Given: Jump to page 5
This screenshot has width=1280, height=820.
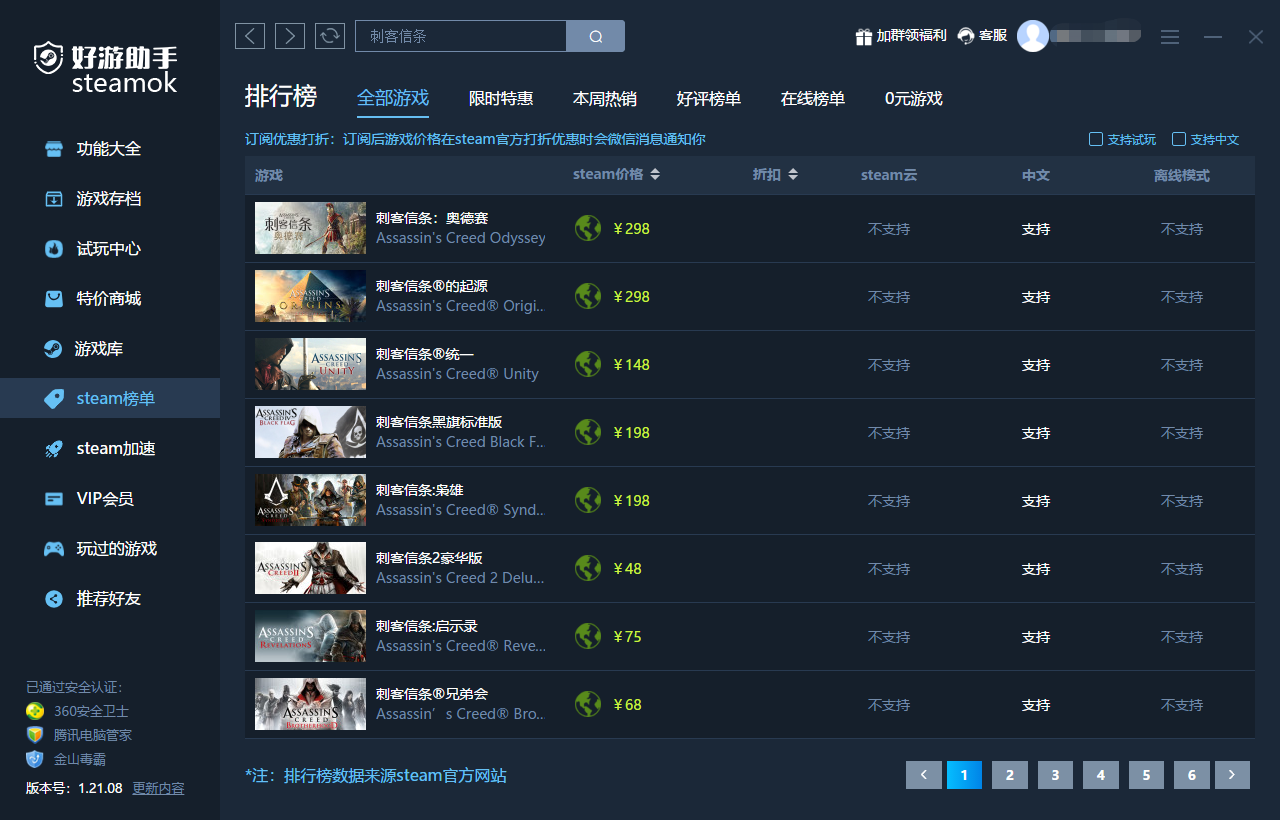Looking at the screenshot, I should [1146, 775].
